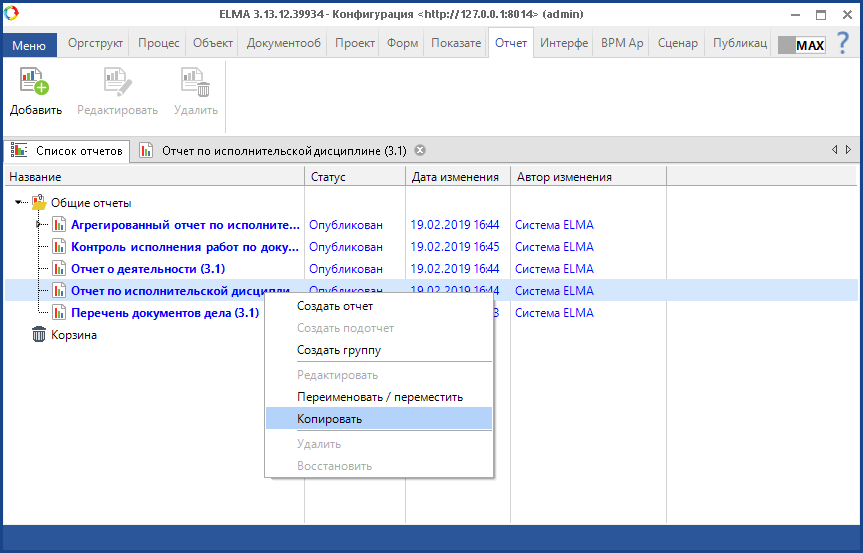Select Создать отчет in the context menu
863x553 pixels.
[334, 306]
